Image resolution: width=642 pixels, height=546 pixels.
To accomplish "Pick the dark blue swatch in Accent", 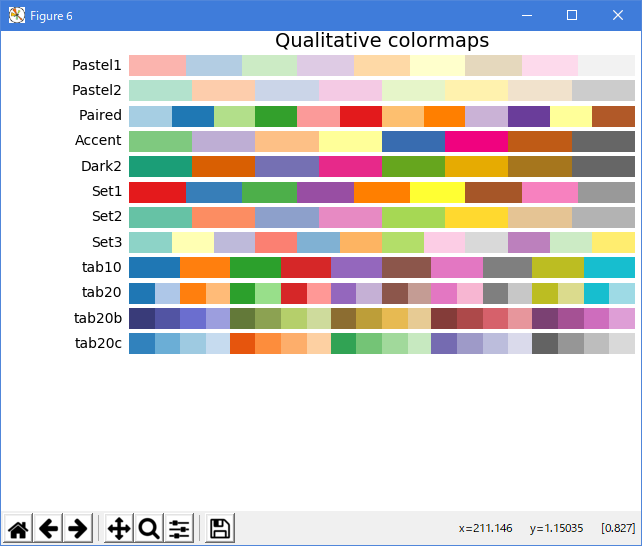I will (x=414, y=141).
